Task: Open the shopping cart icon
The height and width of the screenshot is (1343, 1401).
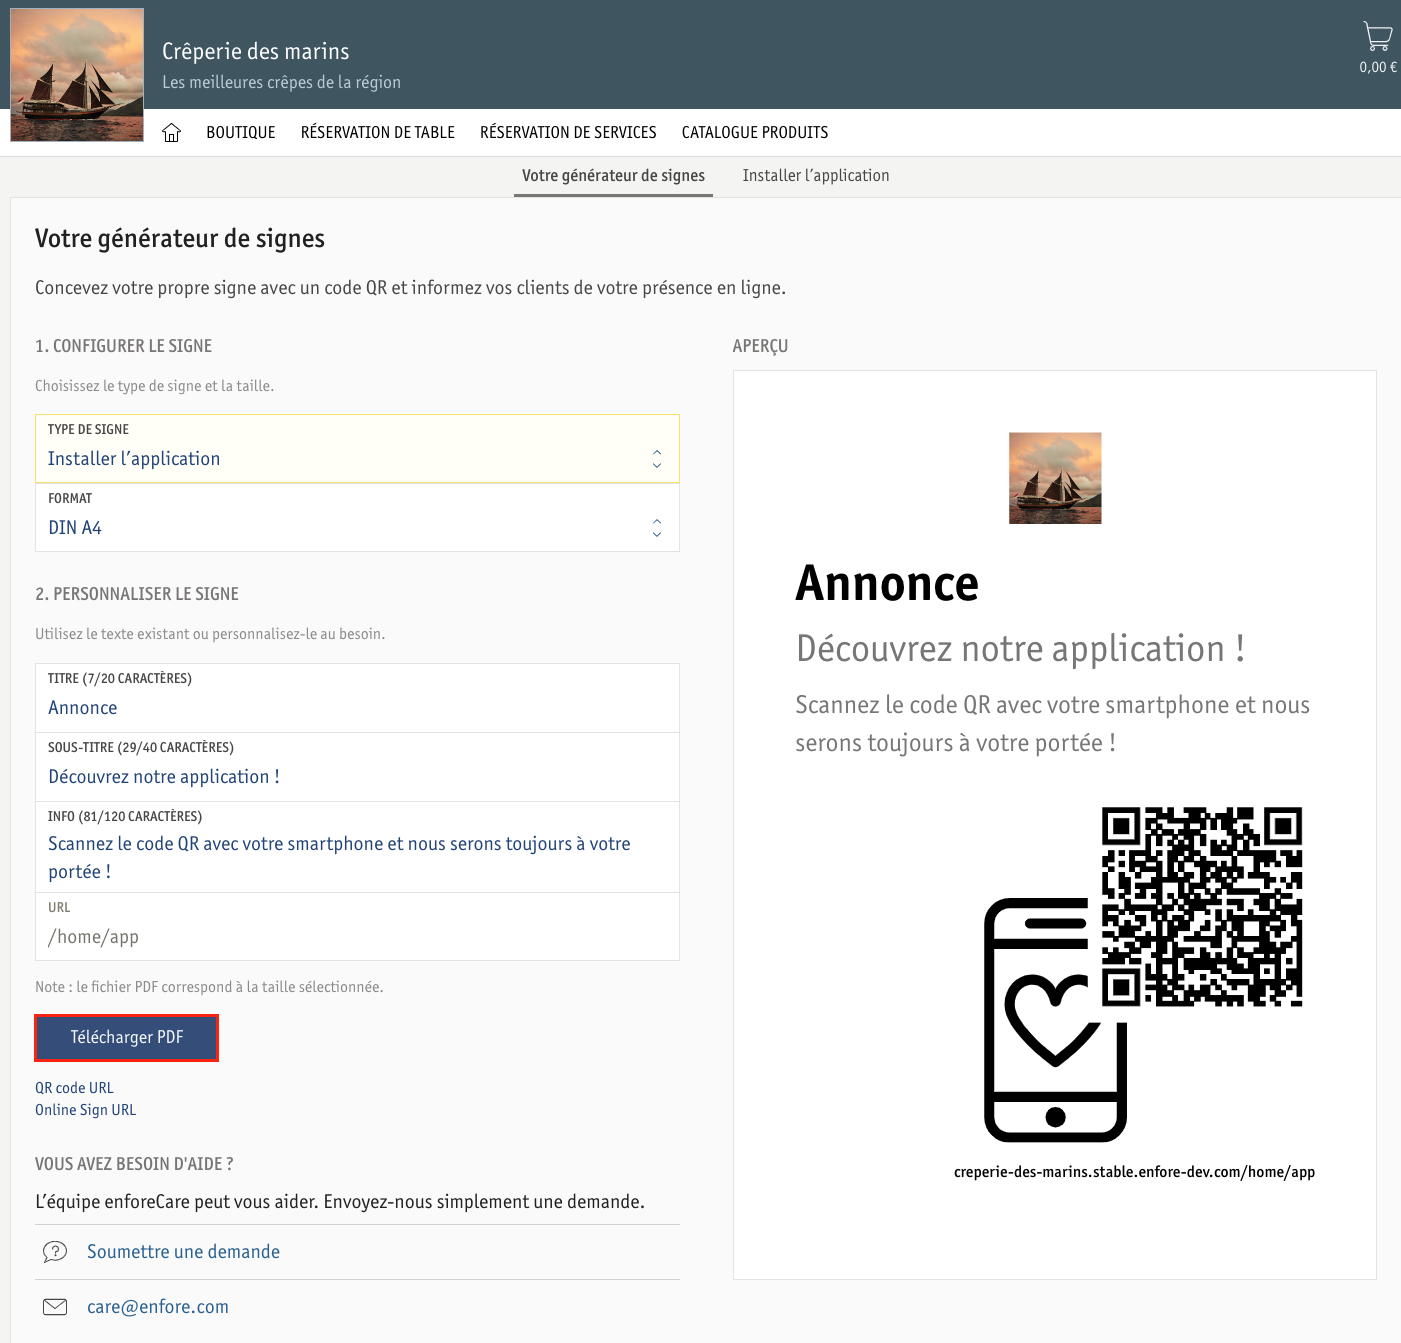Action: [1377, 37]
